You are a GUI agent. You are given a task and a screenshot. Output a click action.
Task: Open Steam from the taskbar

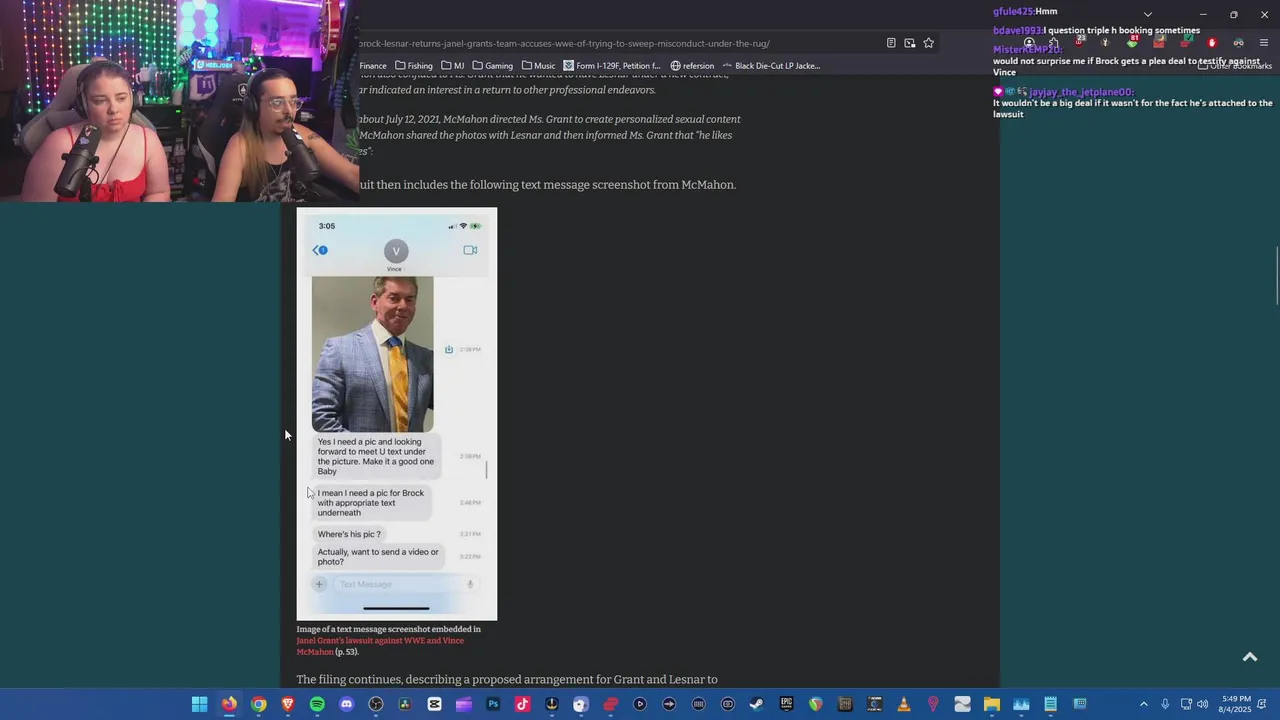[757, 704]
